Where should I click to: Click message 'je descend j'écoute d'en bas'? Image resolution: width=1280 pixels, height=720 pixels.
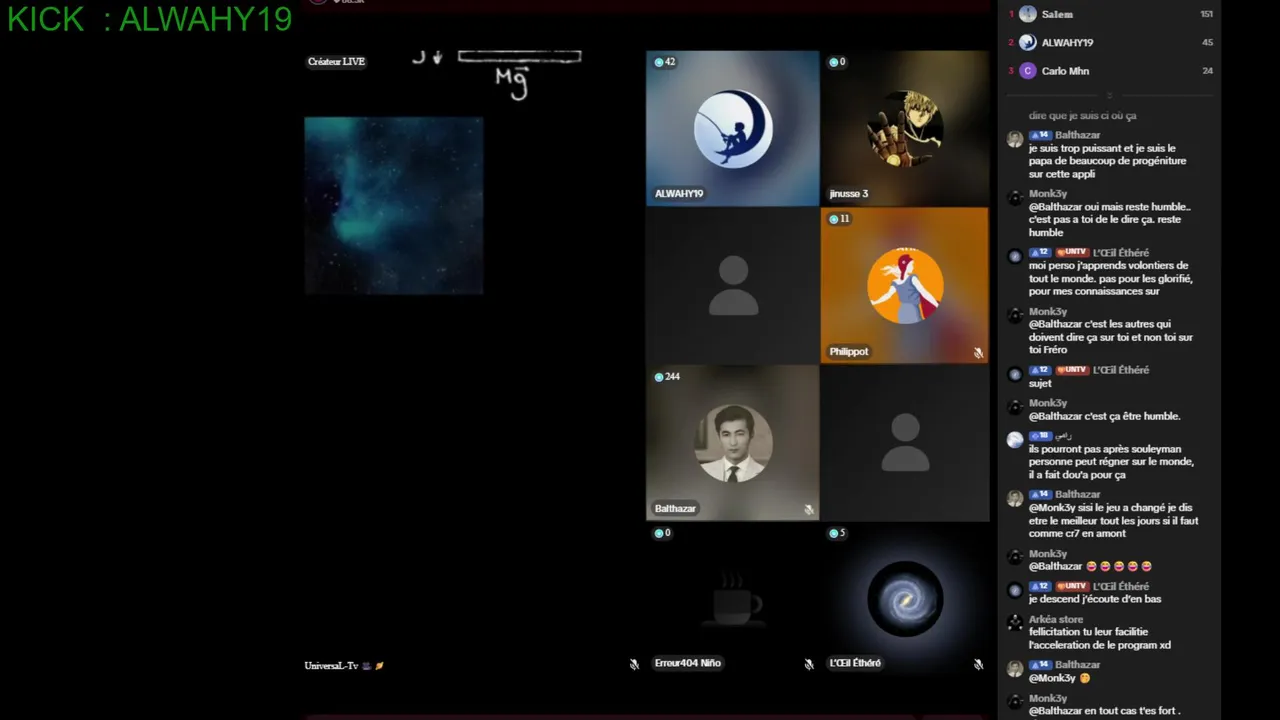pos(1095,599)
